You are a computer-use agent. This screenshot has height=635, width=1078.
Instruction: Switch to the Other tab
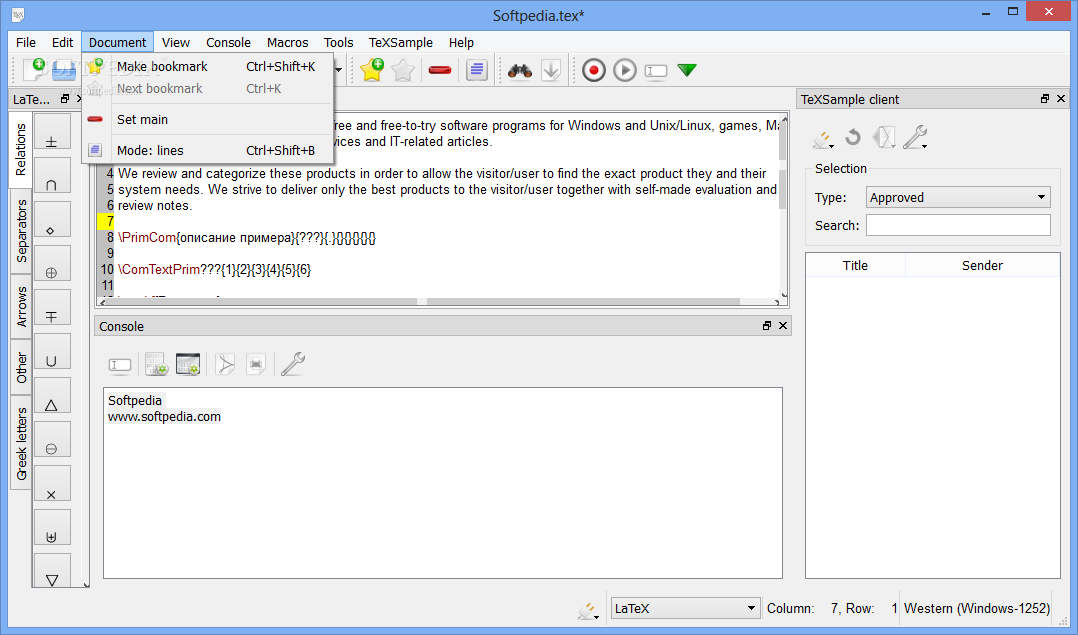click(x=21, y=368)
